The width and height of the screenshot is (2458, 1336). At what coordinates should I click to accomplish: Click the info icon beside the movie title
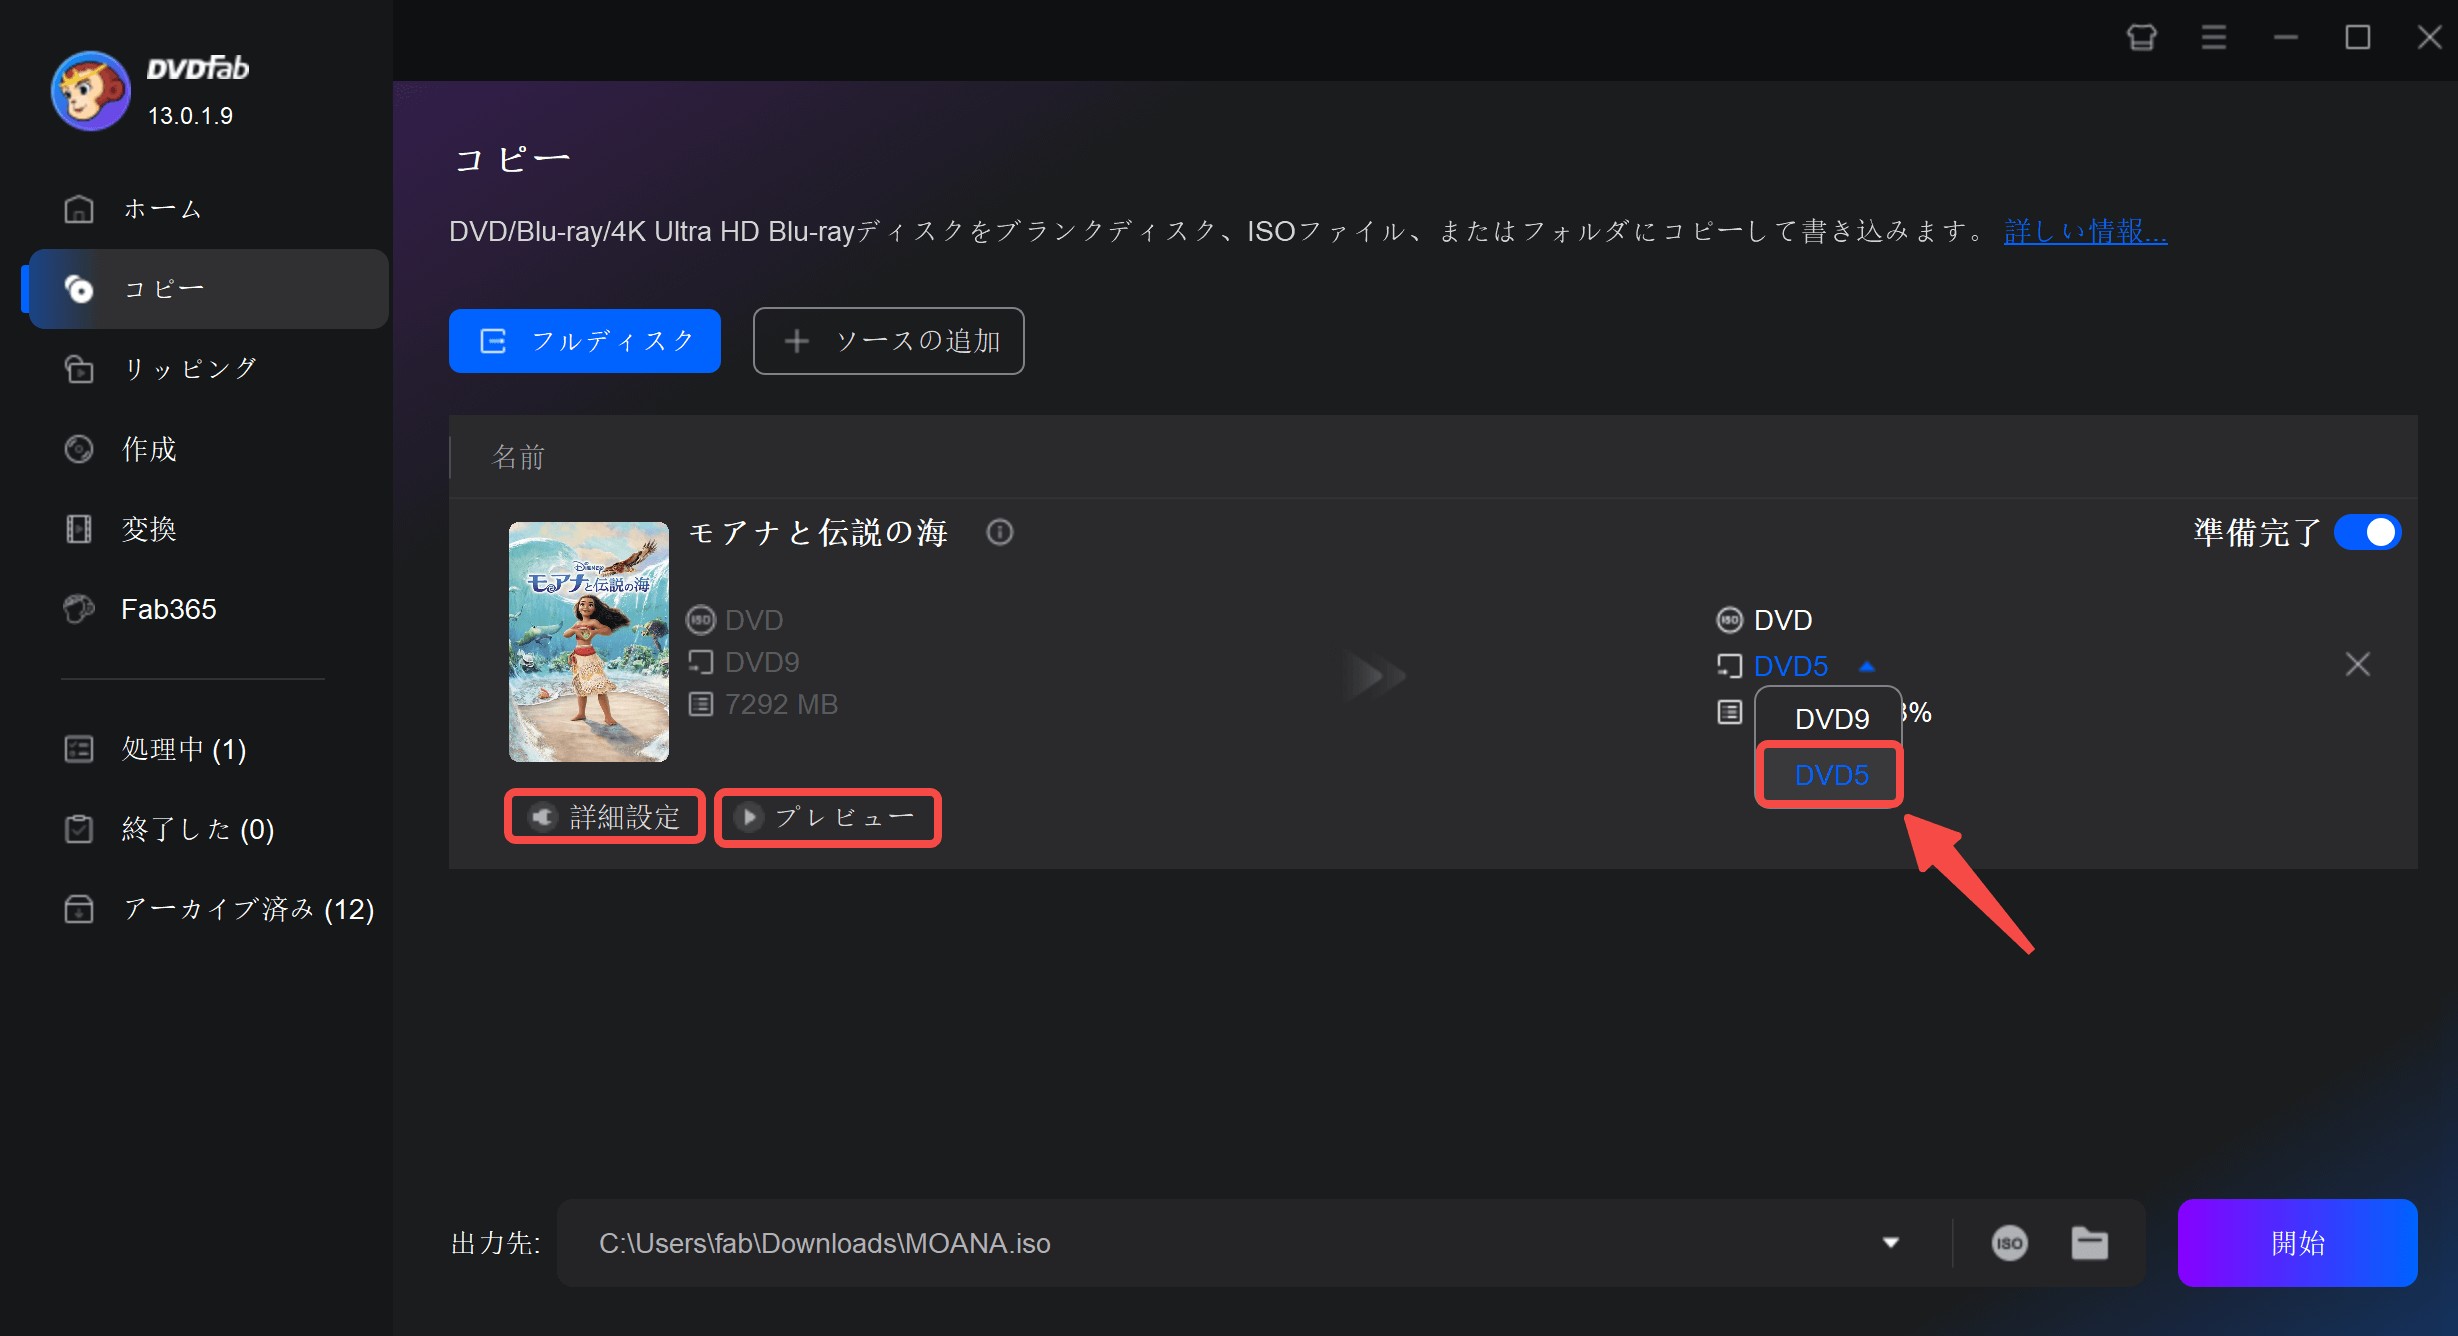pos(999,532)
